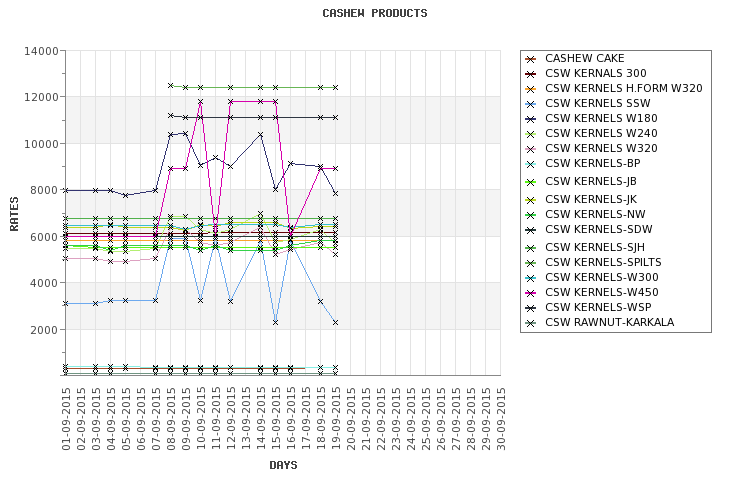This screenshot has width=750, height=500.
Task: Click the CSW KERNALS 300 legend marker
Action: point(531,74)
